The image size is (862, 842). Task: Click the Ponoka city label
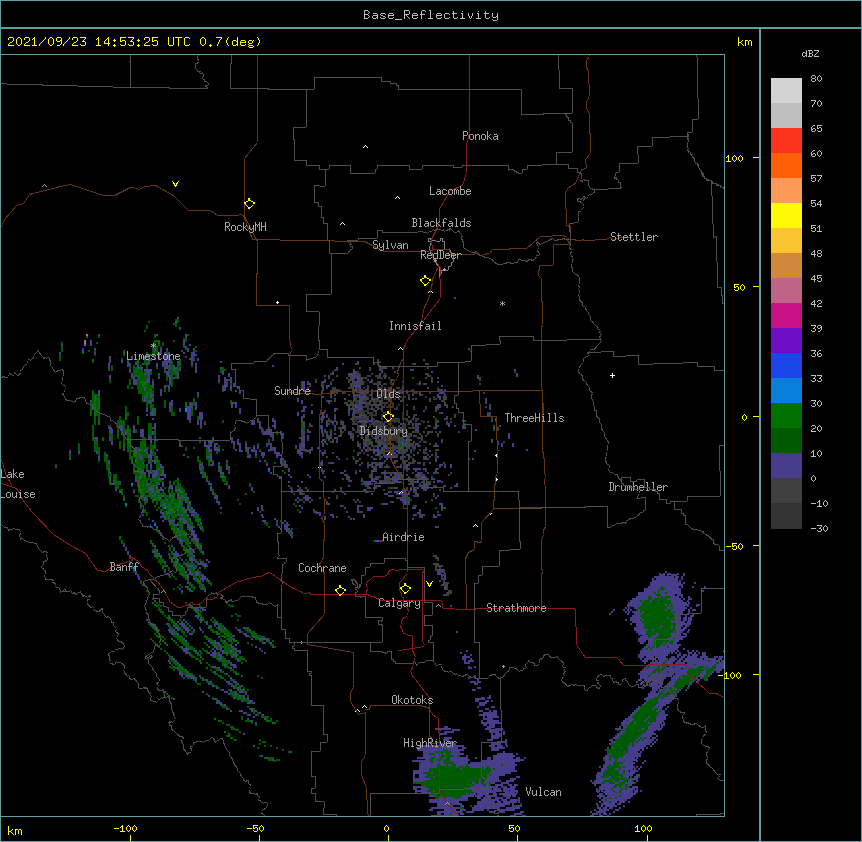(x=480, y=136)
